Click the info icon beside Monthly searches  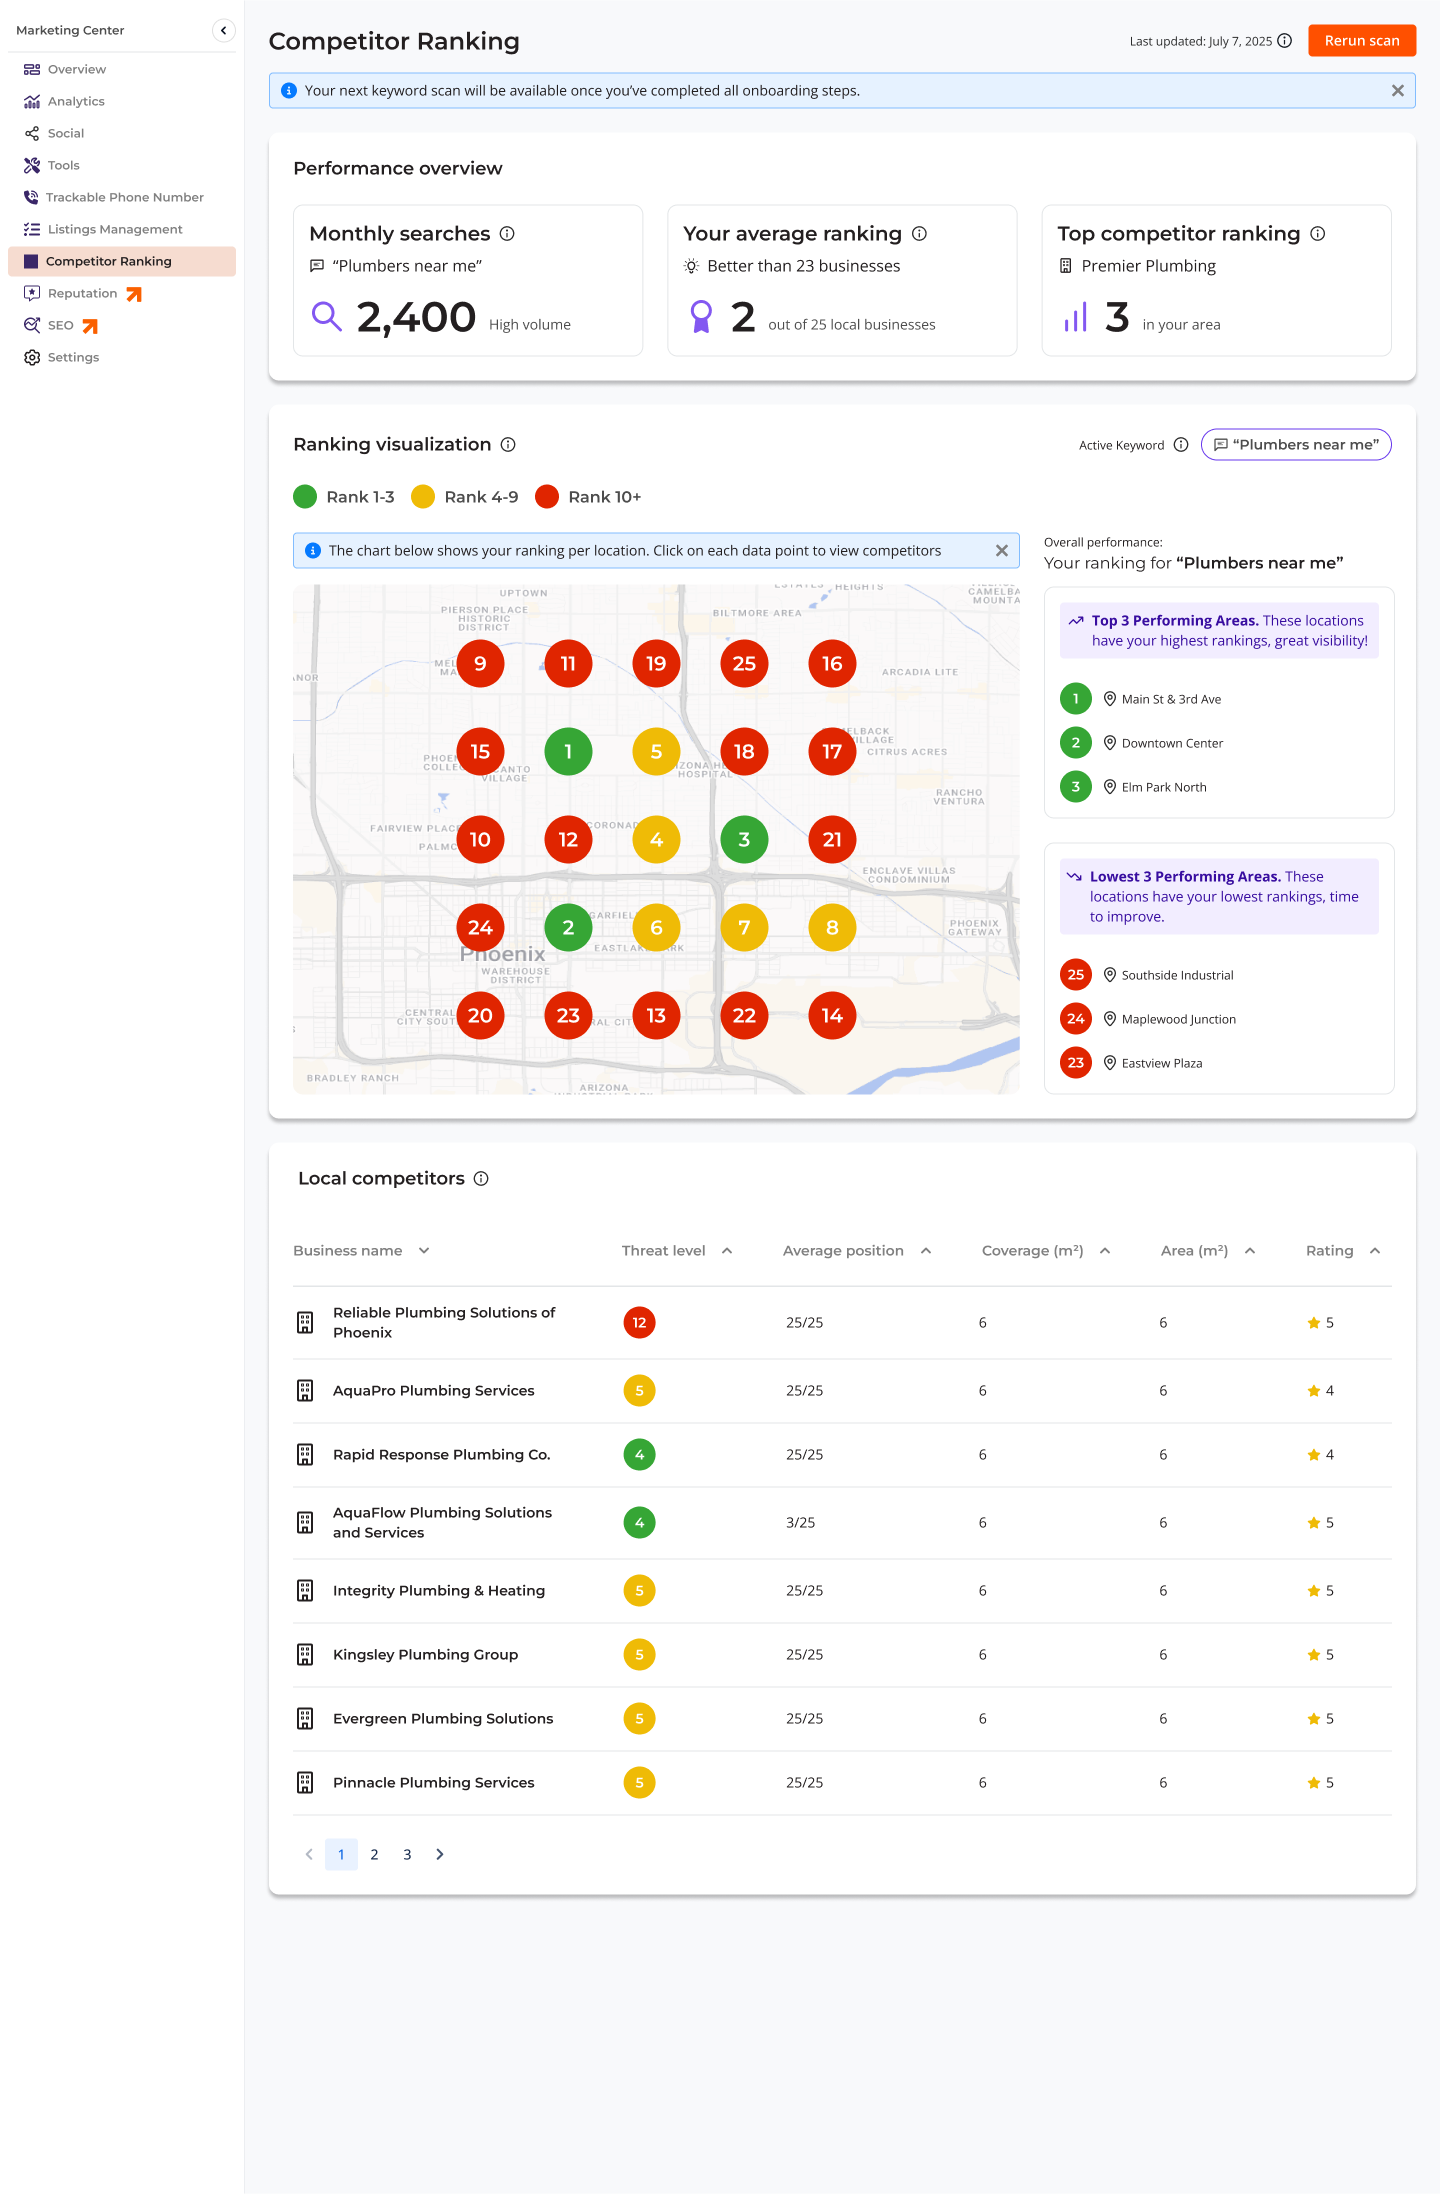[x=507, y=234]
